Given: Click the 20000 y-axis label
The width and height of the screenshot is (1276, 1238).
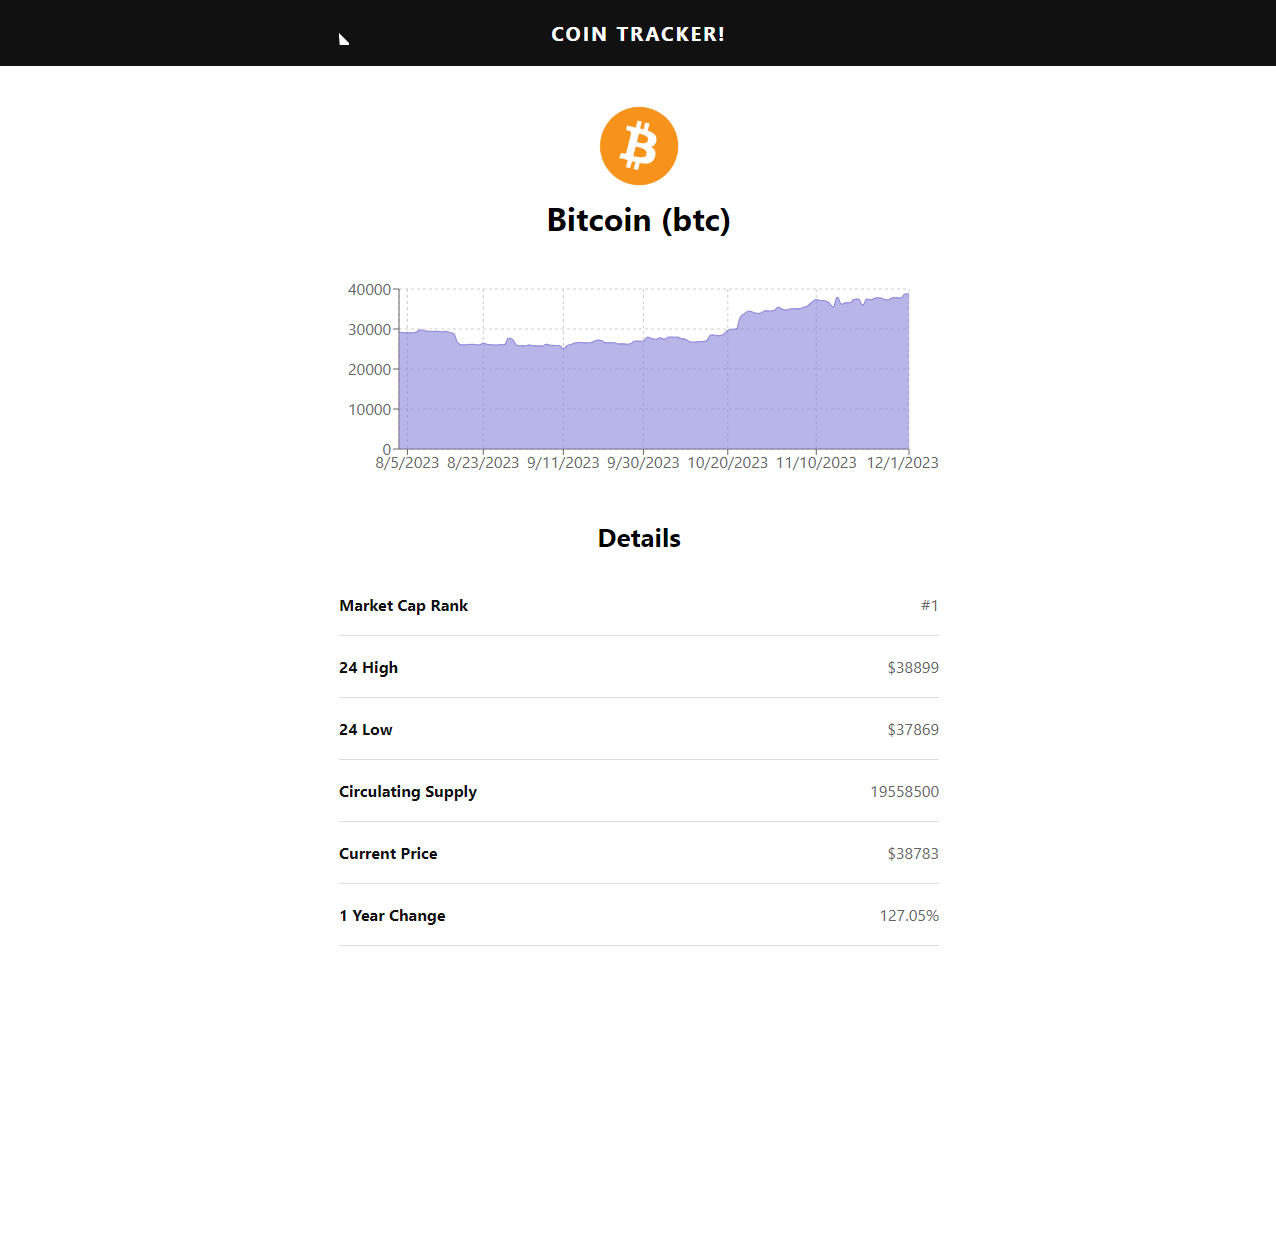Looking at the screenshot, I should (369, 370).
